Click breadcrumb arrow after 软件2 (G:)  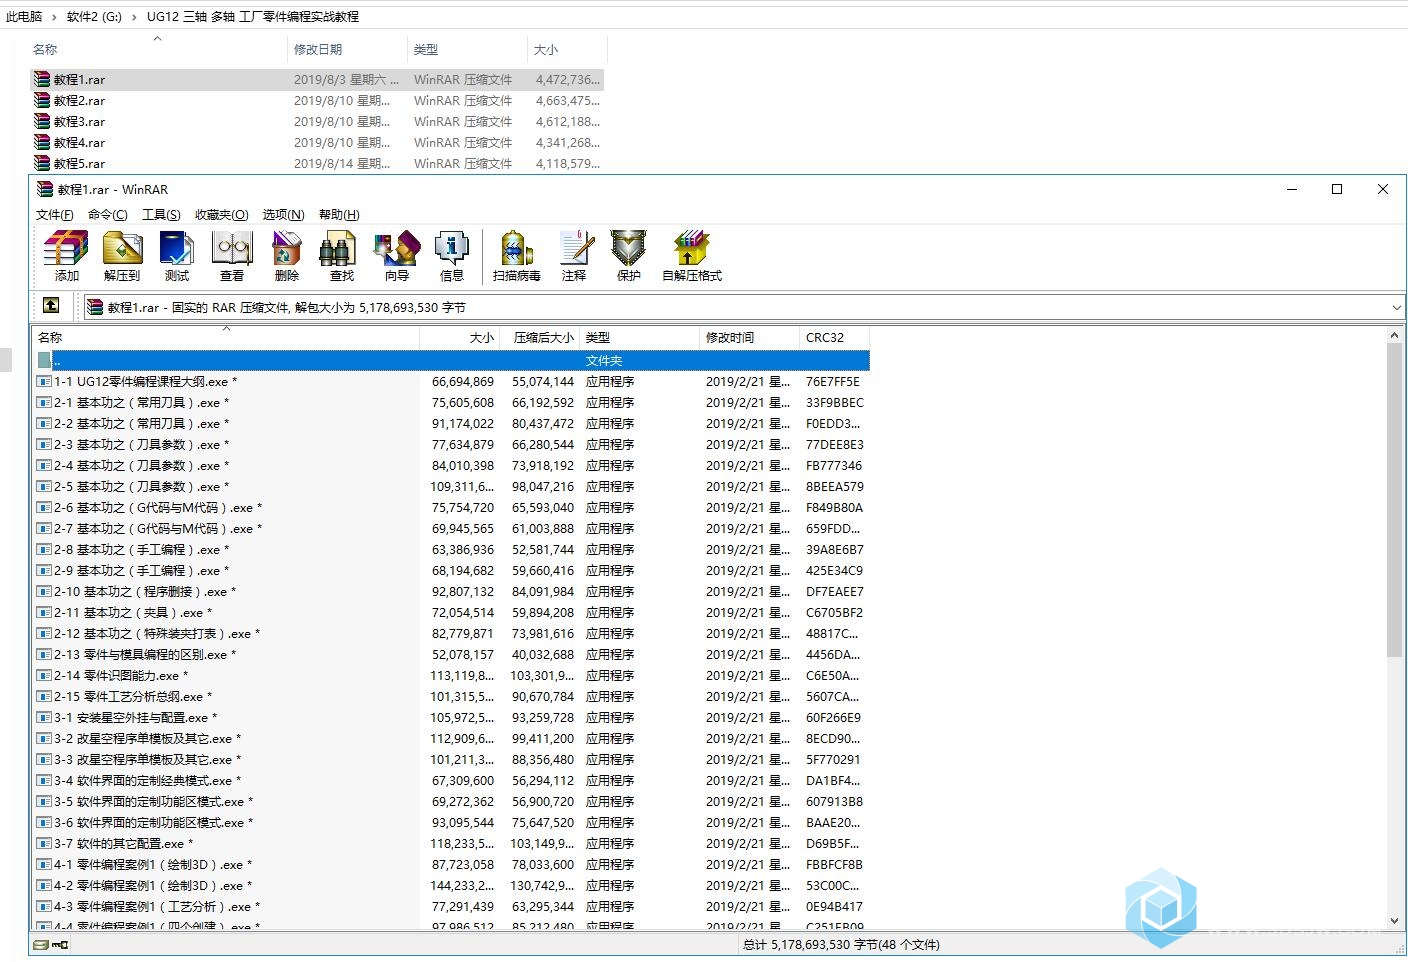pyautogui.click(x=134, y=17)
